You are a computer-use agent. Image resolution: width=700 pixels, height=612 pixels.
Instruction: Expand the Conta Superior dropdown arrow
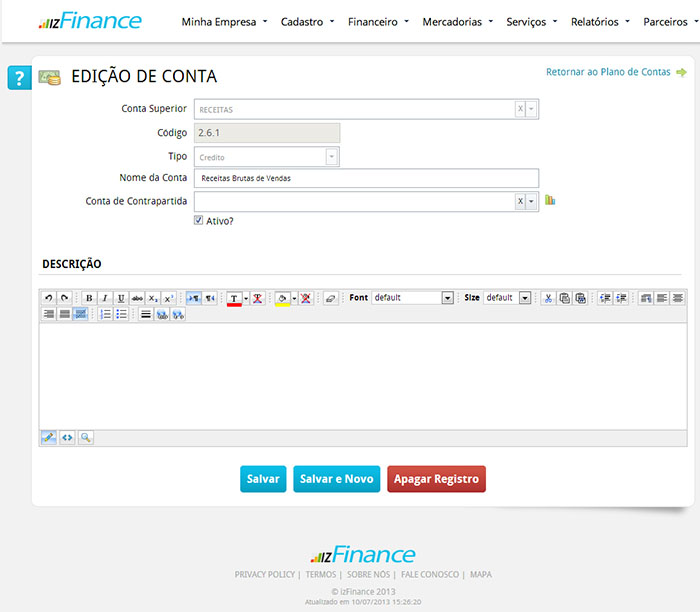coord(531,109)
